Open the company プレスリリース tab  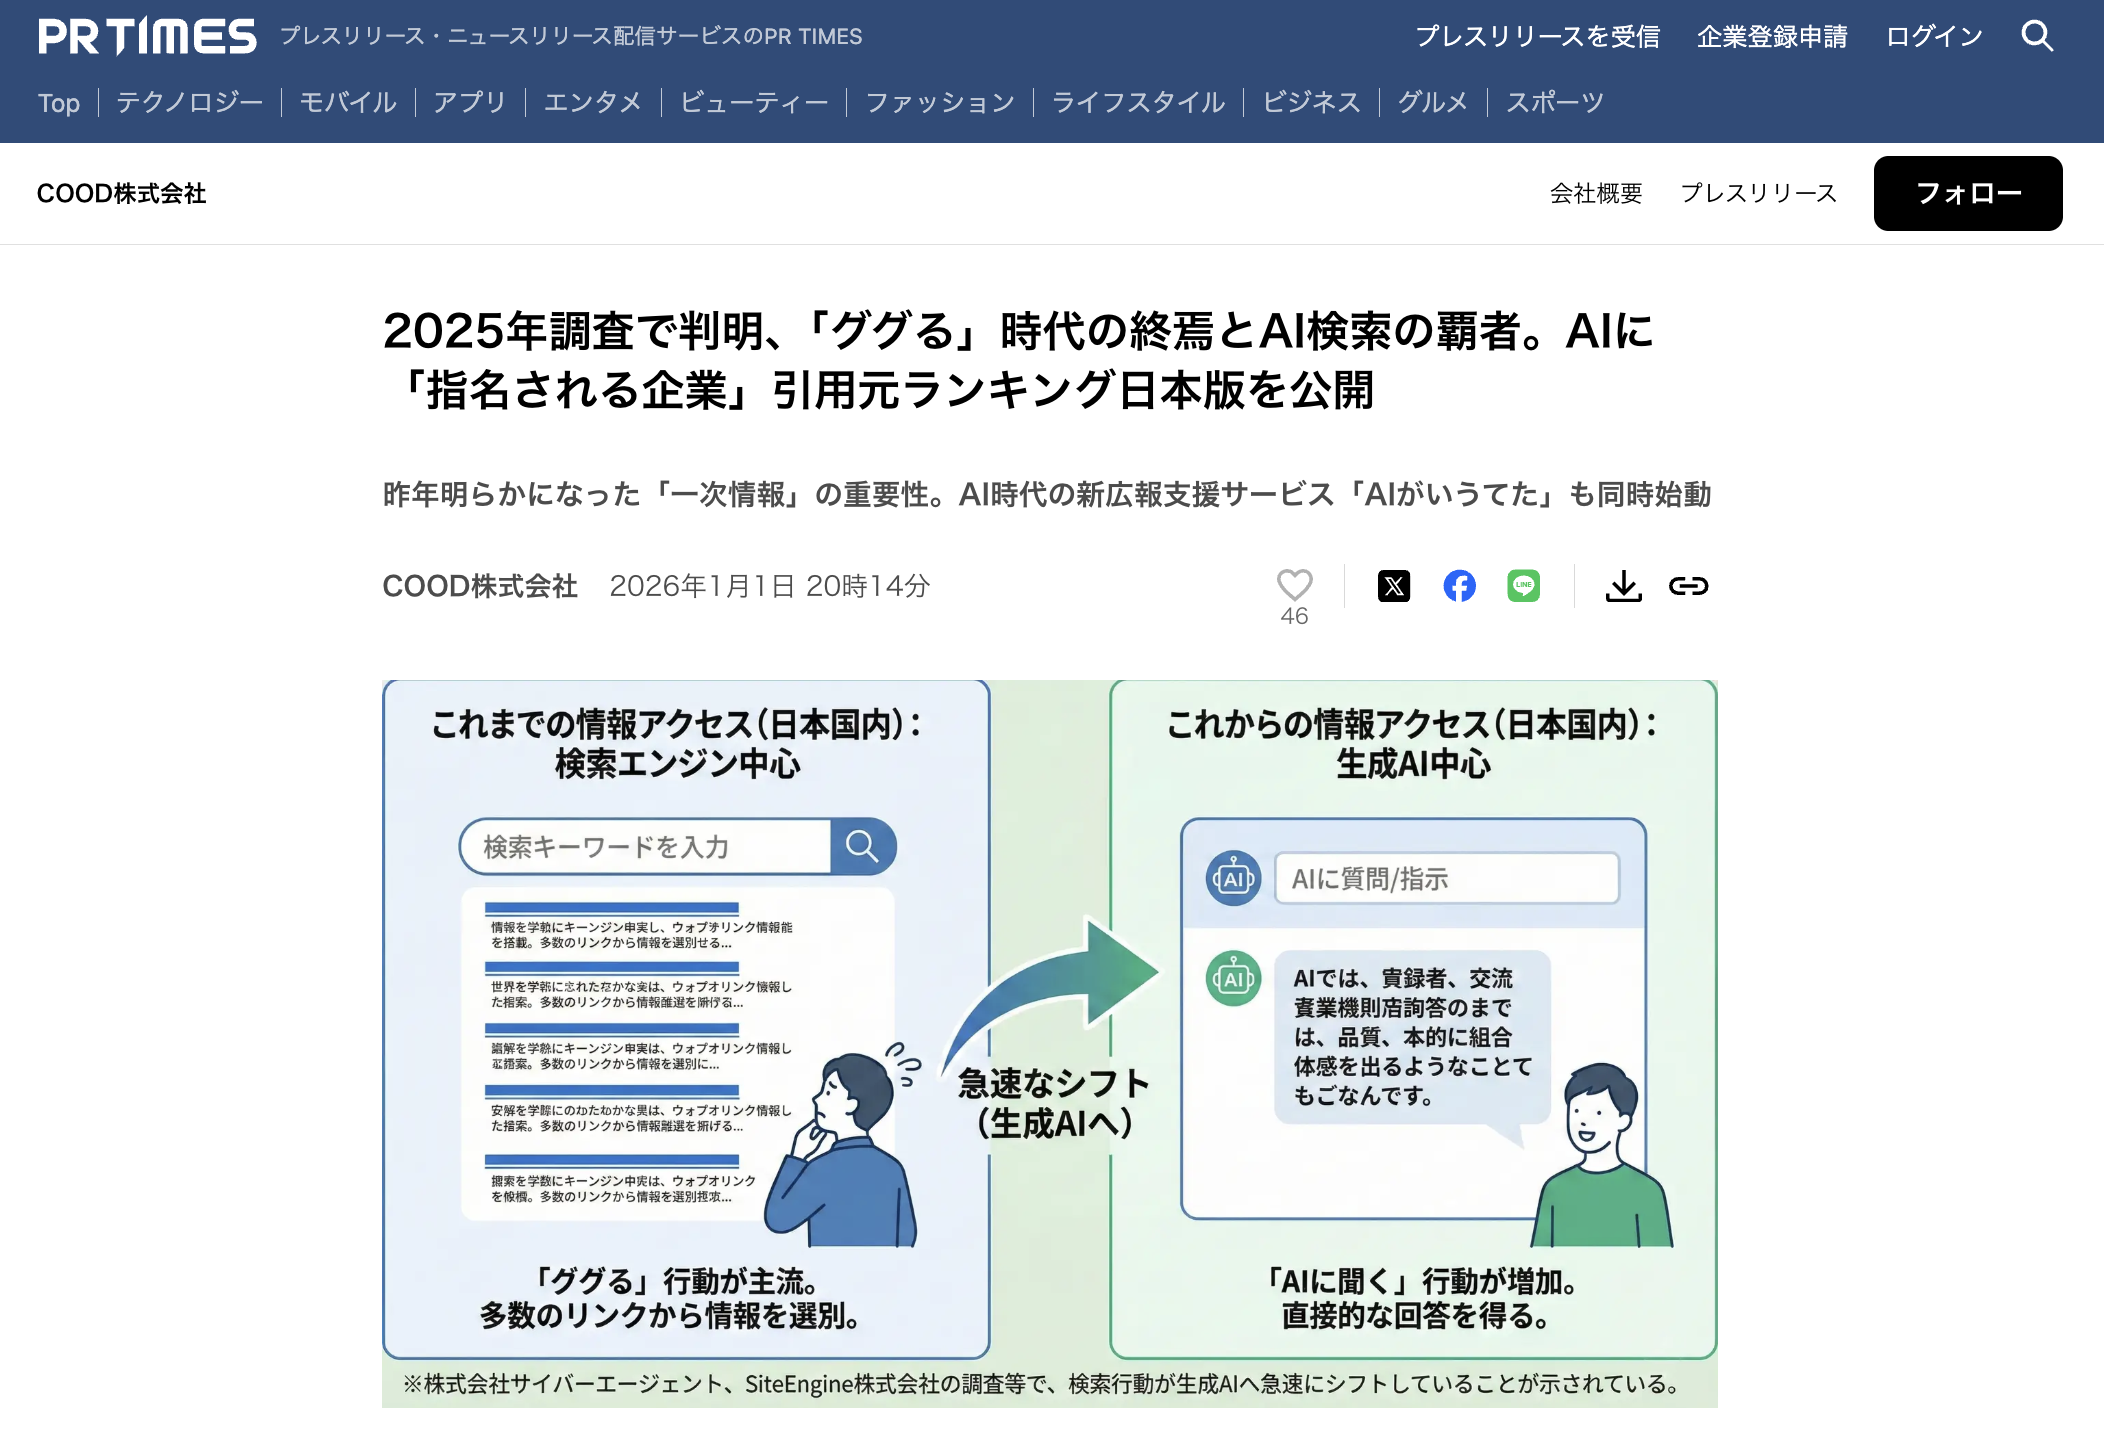1758,193
